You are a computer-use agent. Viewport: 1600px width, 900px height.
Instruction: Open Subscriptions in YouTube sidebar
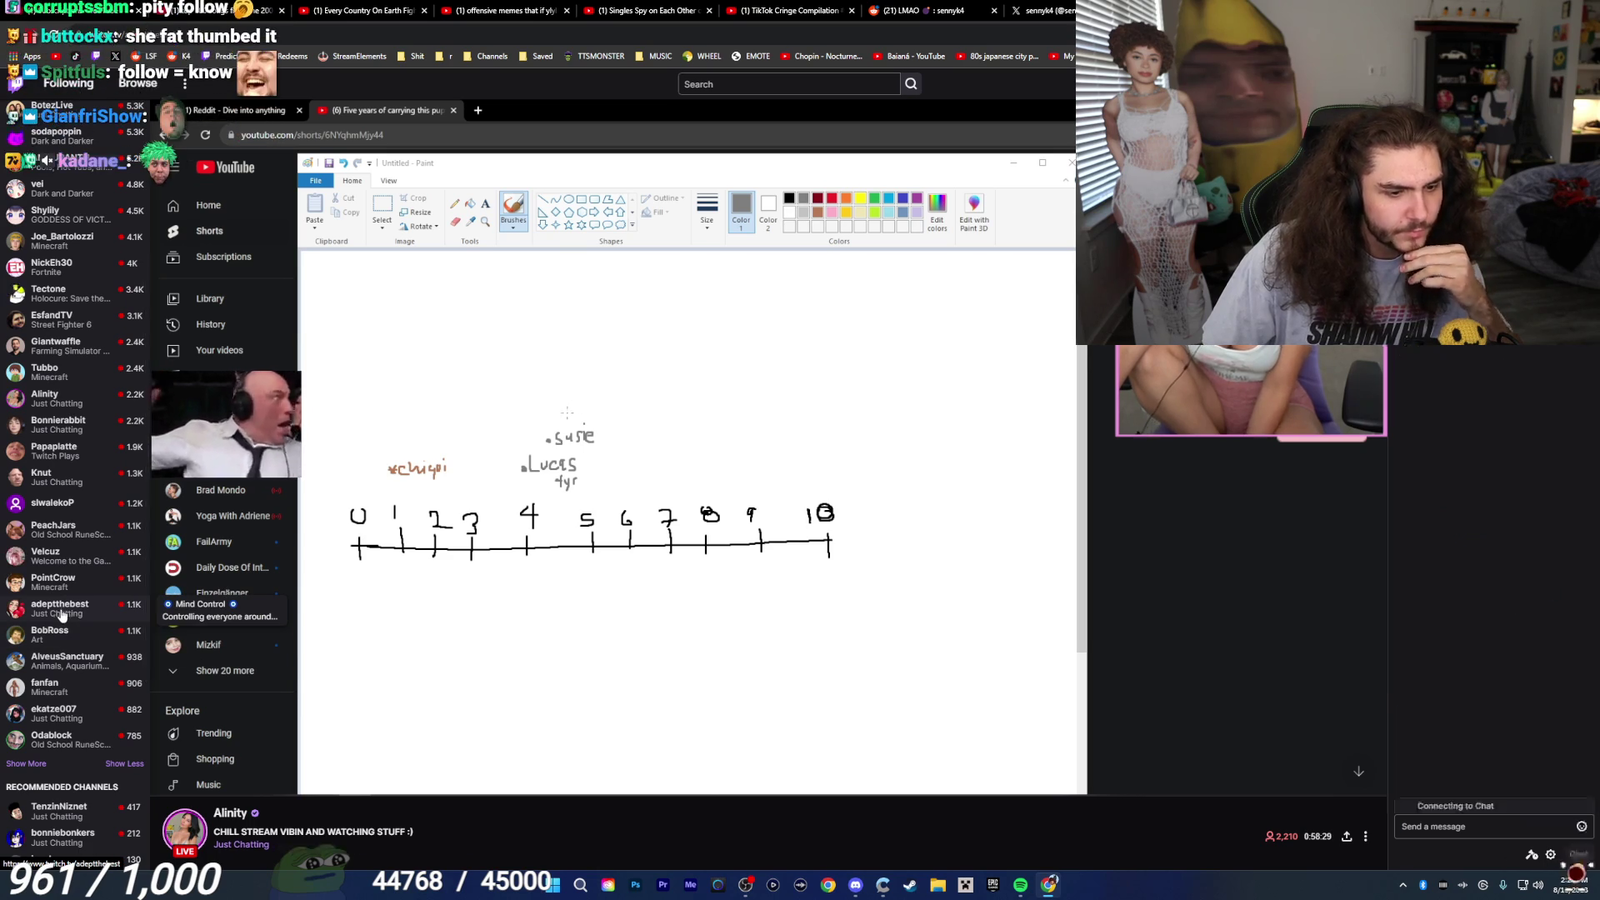coord(223,257)
